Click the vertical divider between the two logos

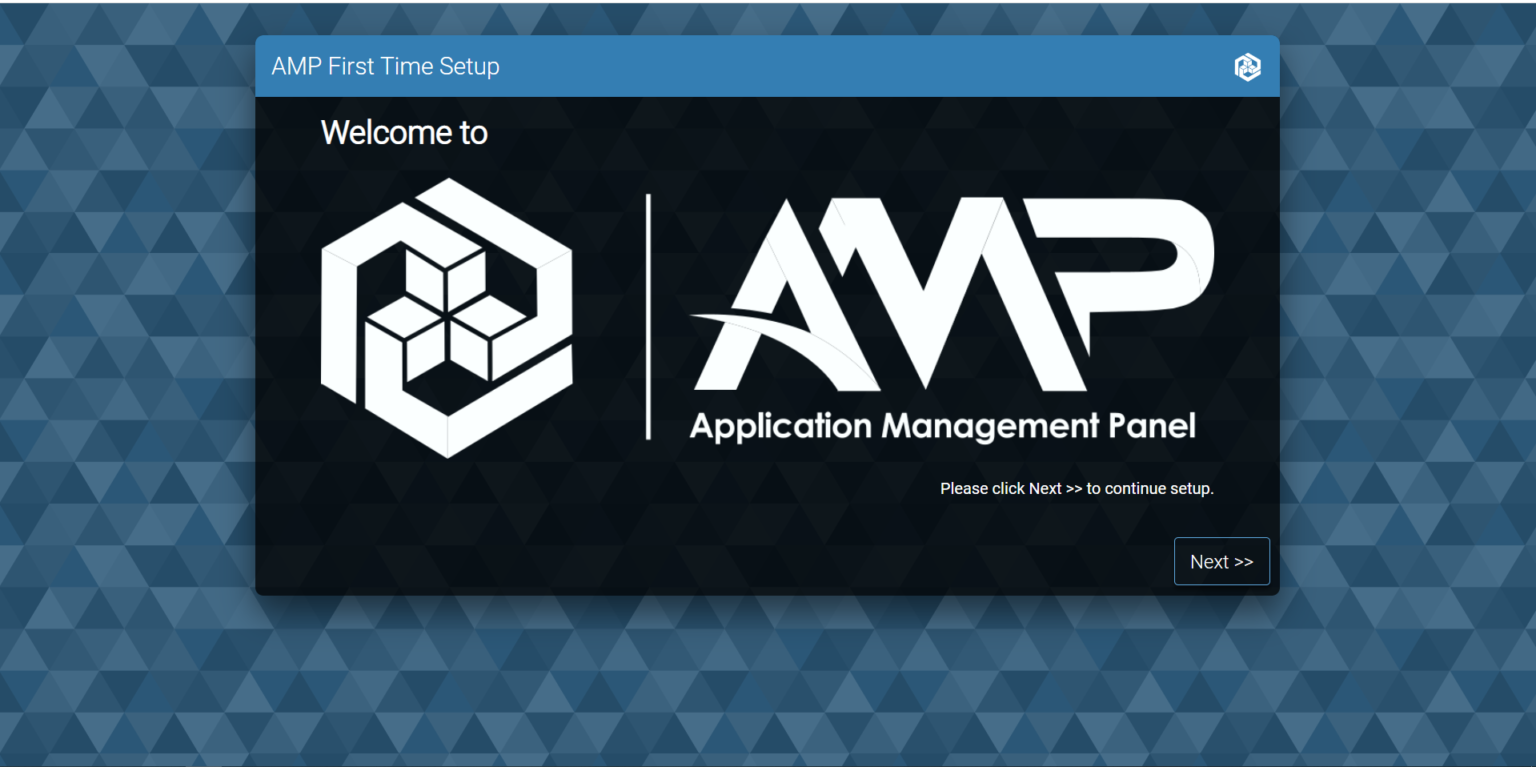pyautogui.click(x=649, y=315)
